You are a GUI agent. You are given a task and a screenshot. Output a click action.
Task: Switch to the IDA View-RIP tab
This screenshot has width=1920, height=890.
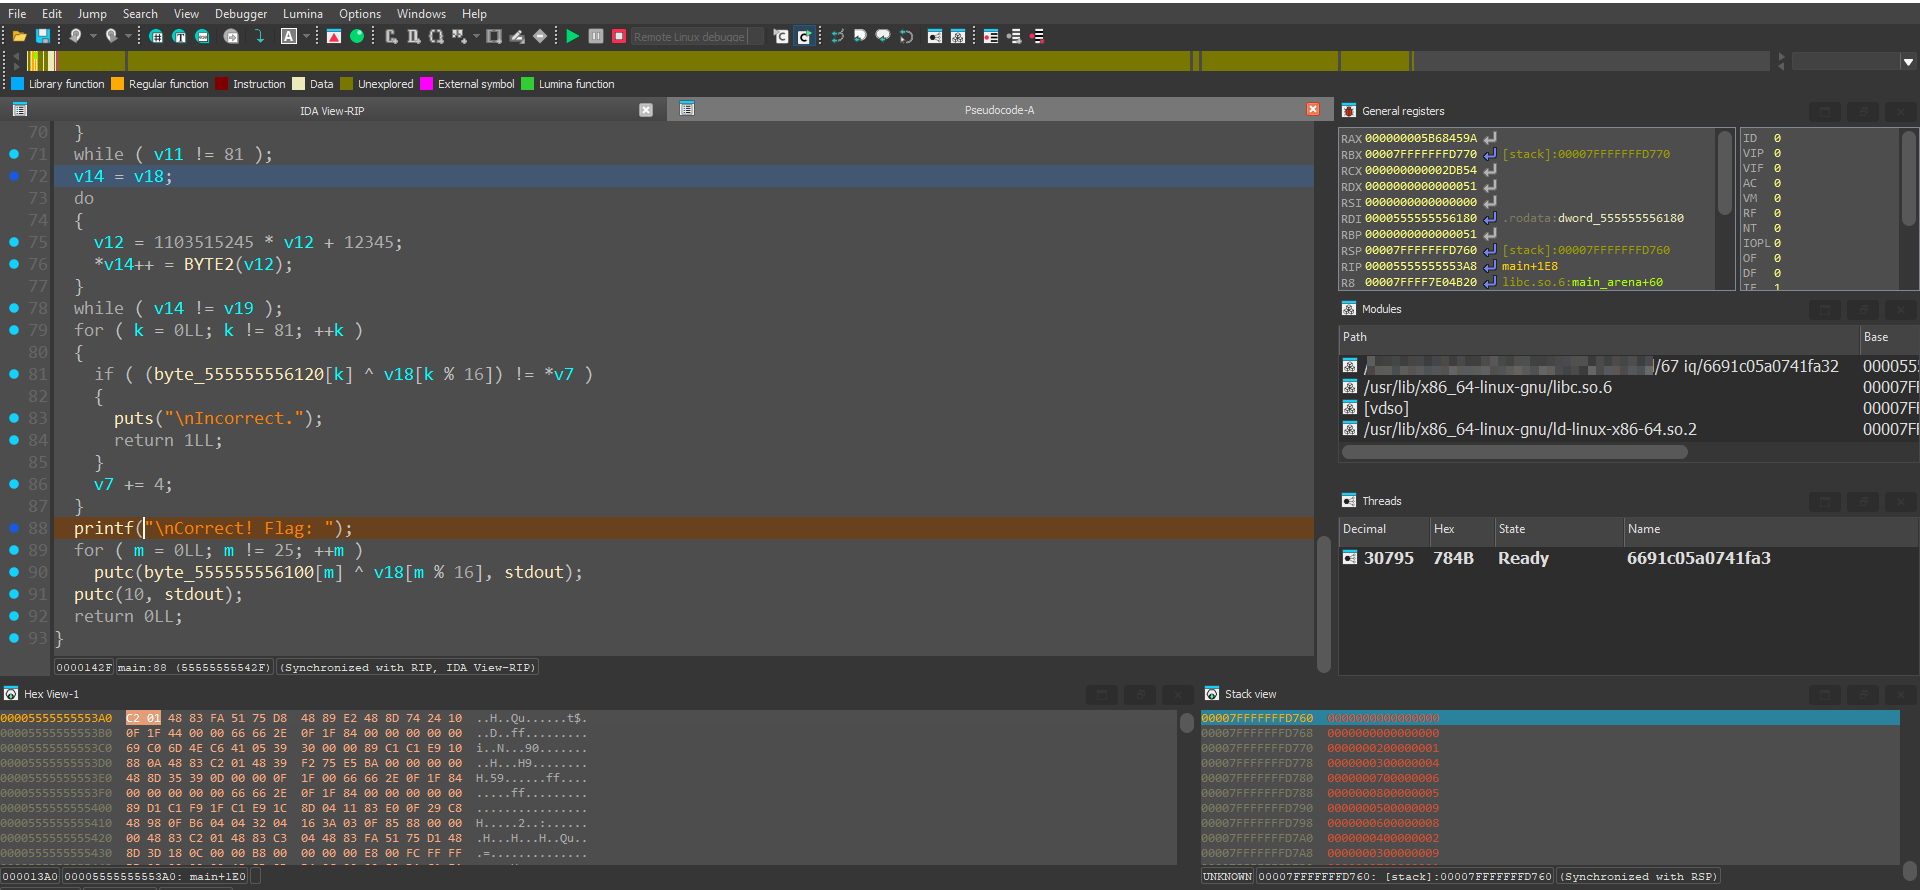pos(332,111)
